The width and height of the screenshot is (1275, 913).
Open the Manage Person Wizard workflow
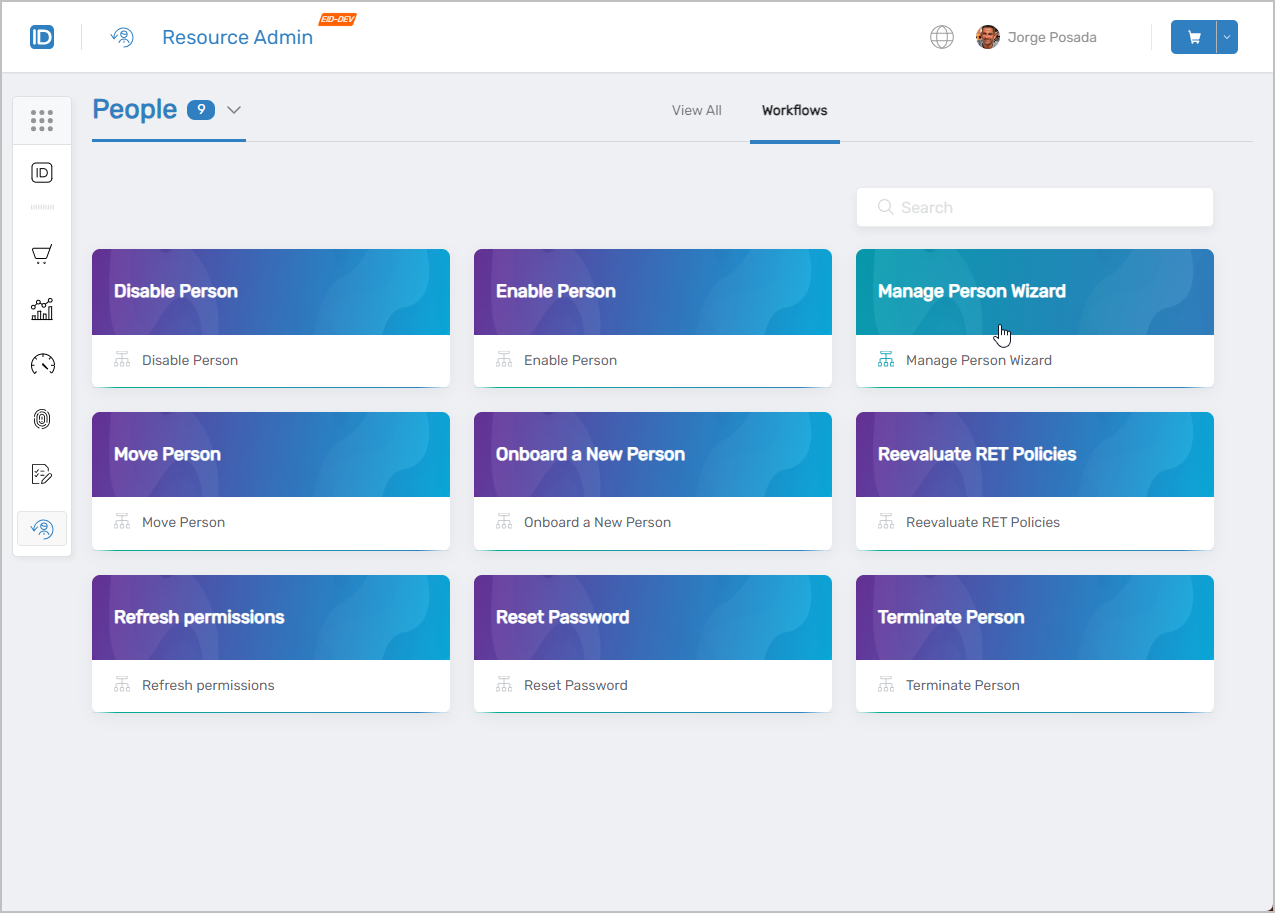1034,318
